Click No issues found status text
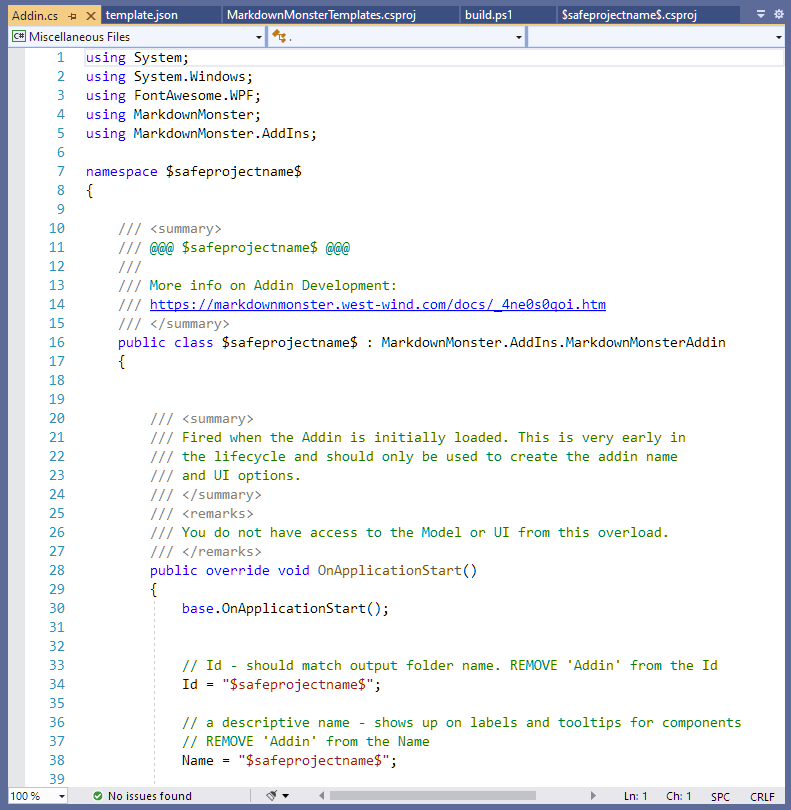The width and height of the screenshot is (791, 810). point(150,796)
